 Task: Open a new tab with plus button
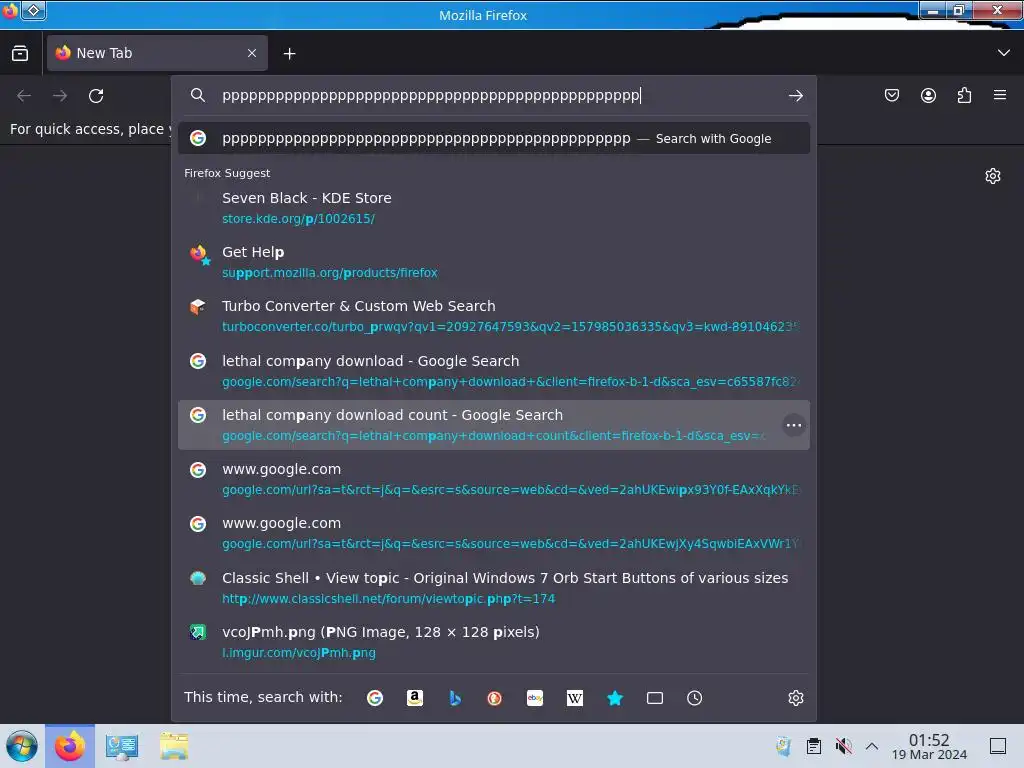click(289, 54)
